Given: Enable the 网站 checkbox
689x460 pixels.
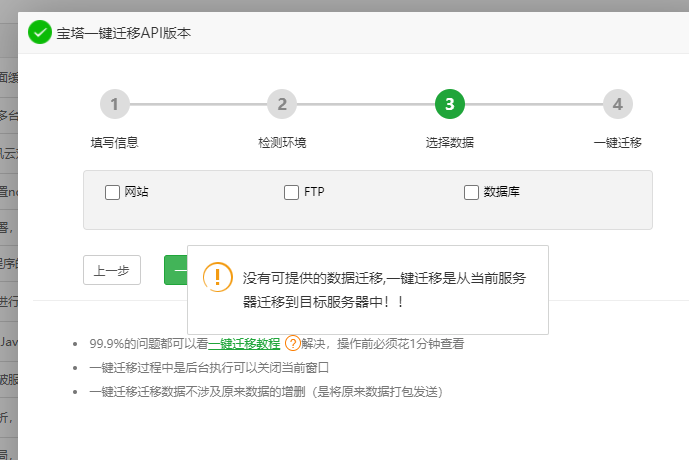Looking at the screenshot, I should [x=112, y=192].
